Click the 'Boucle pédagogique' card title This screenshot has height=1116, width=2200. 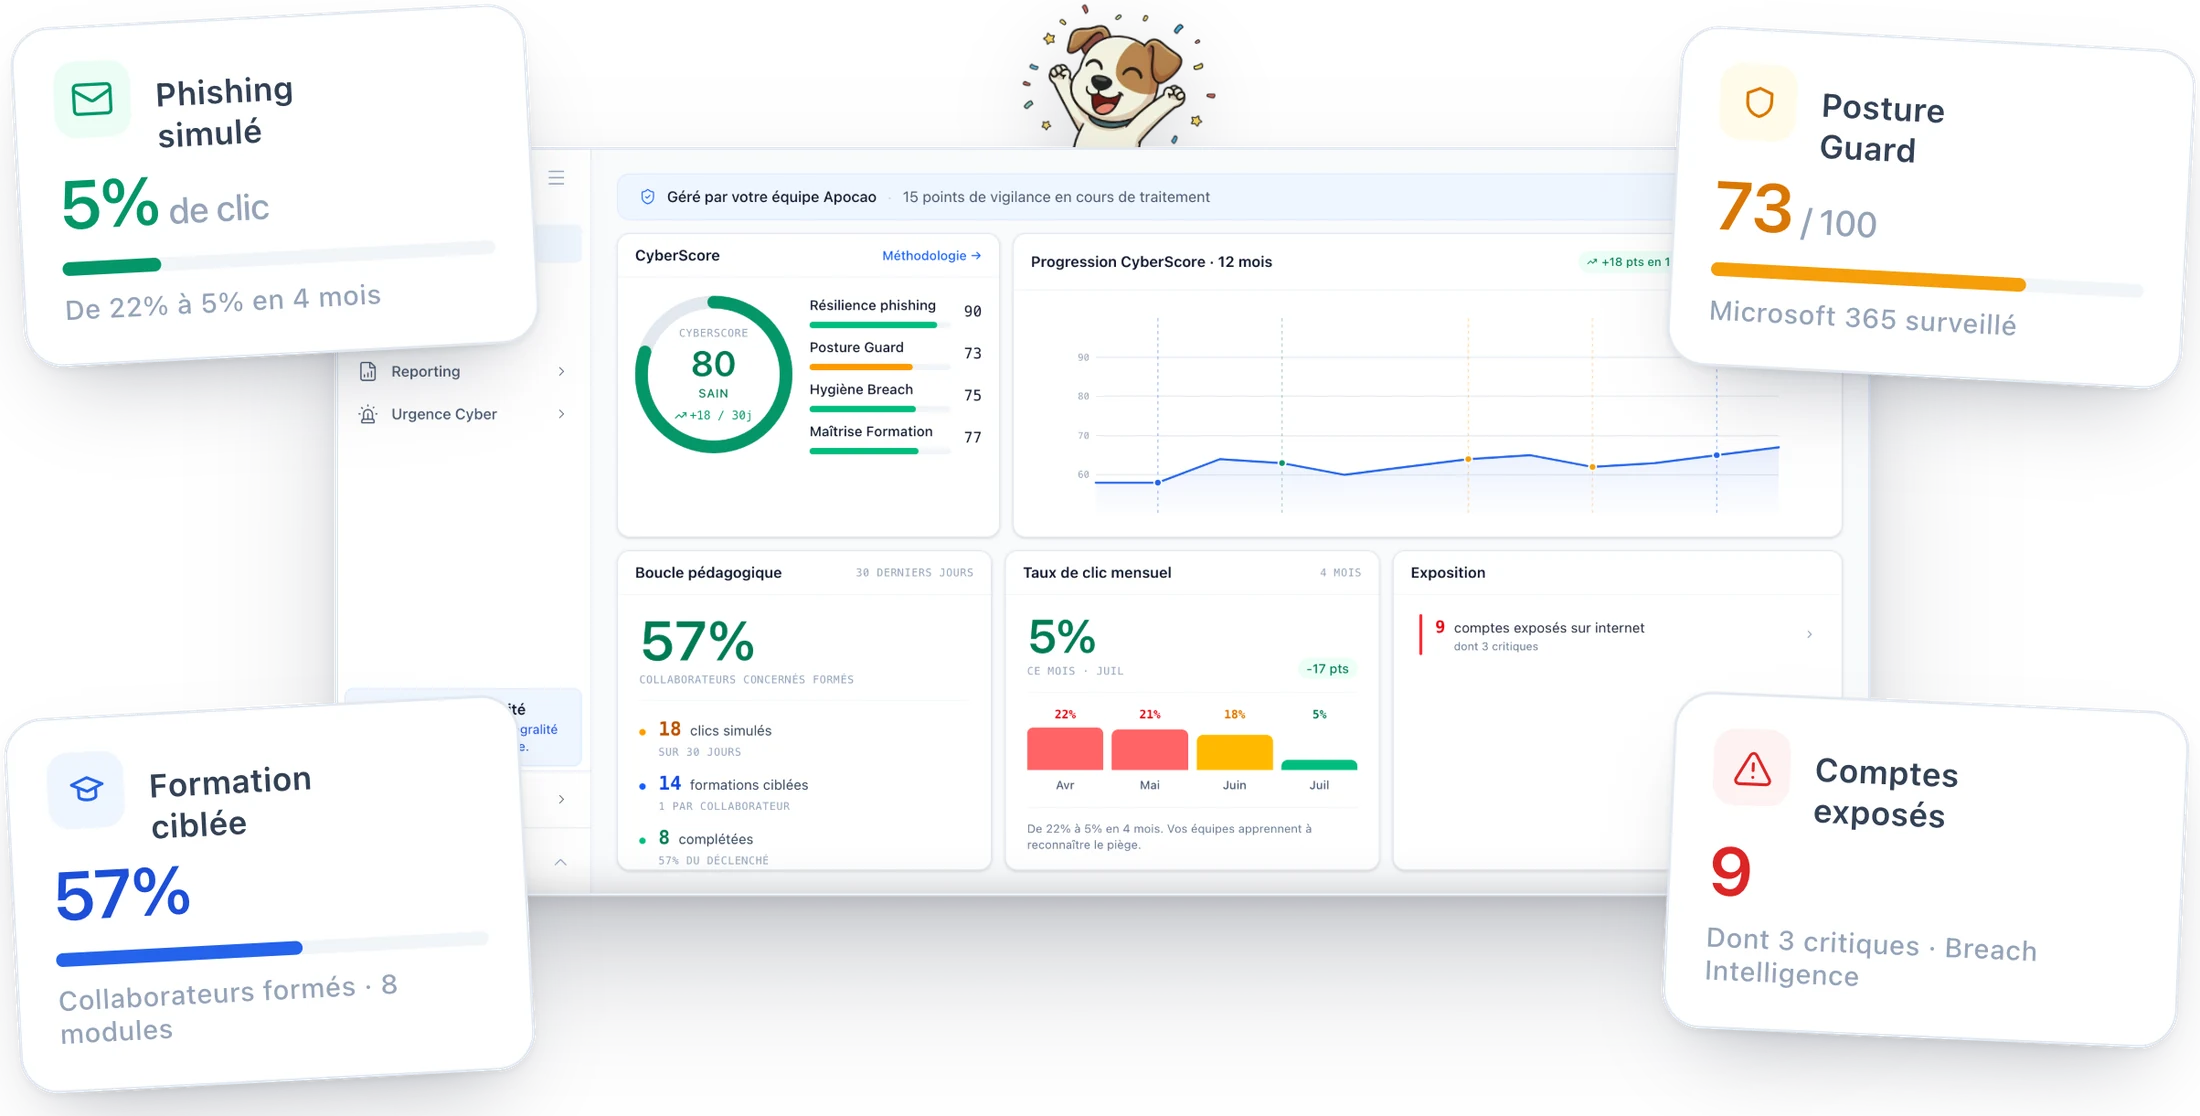point(708,573)
